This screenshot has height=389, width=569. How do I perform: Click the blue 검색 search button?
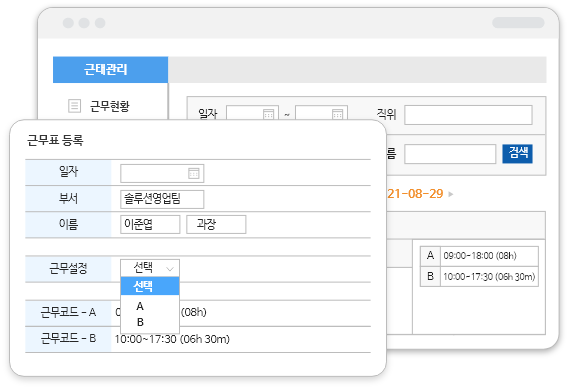(x=517, y=153)
